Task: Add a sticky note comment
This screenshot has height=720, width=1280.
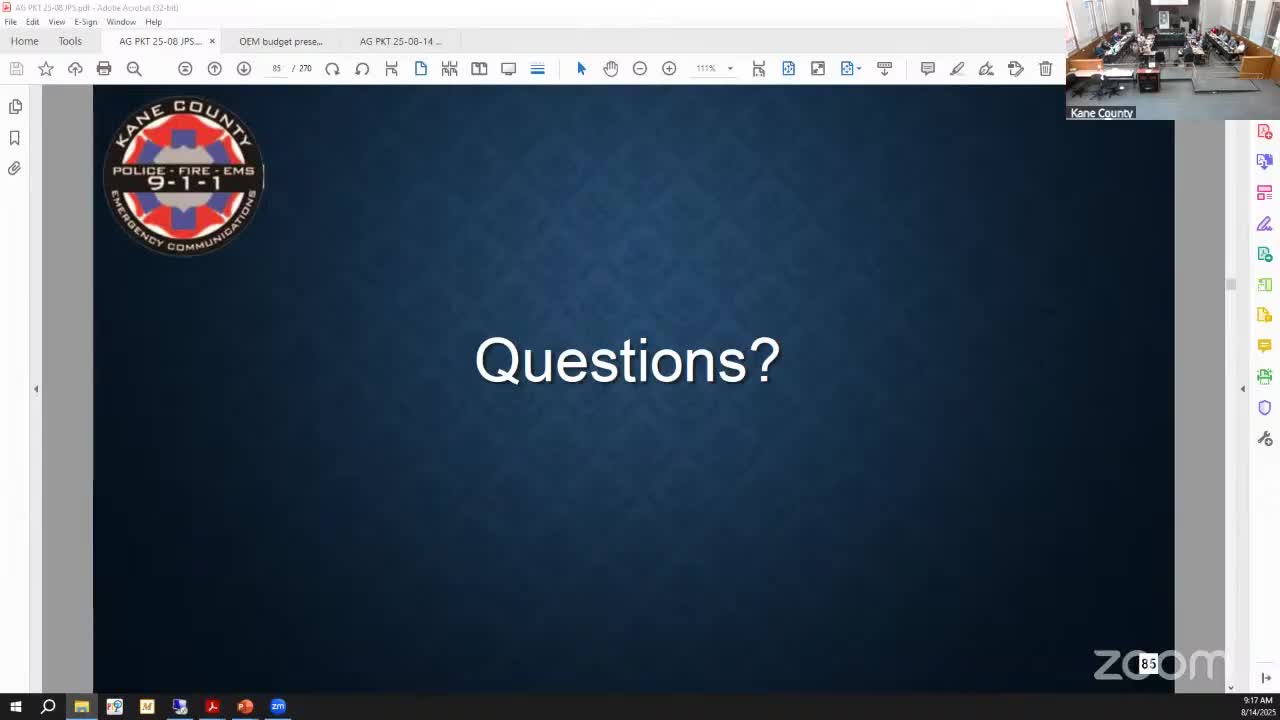Action: [x=927, y=68]
